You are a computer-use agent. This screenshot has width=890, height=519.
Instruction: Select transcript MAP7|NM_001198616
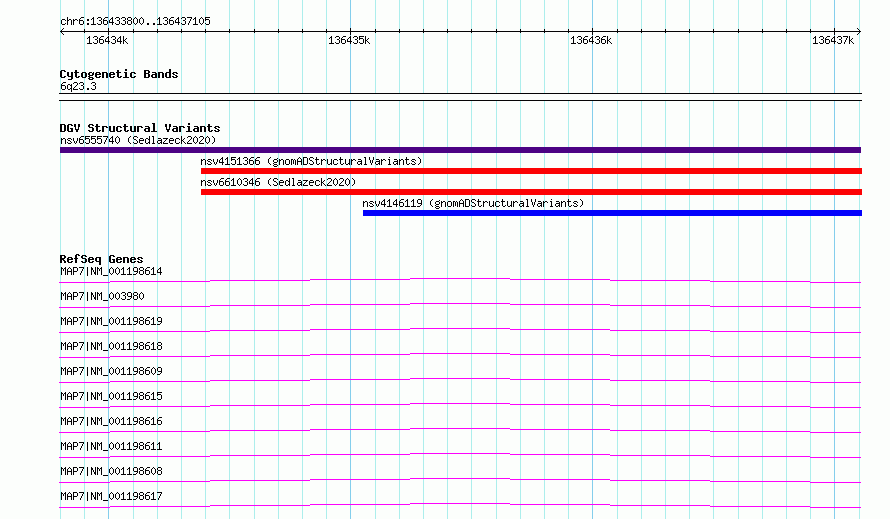click(x=111, y=421)
